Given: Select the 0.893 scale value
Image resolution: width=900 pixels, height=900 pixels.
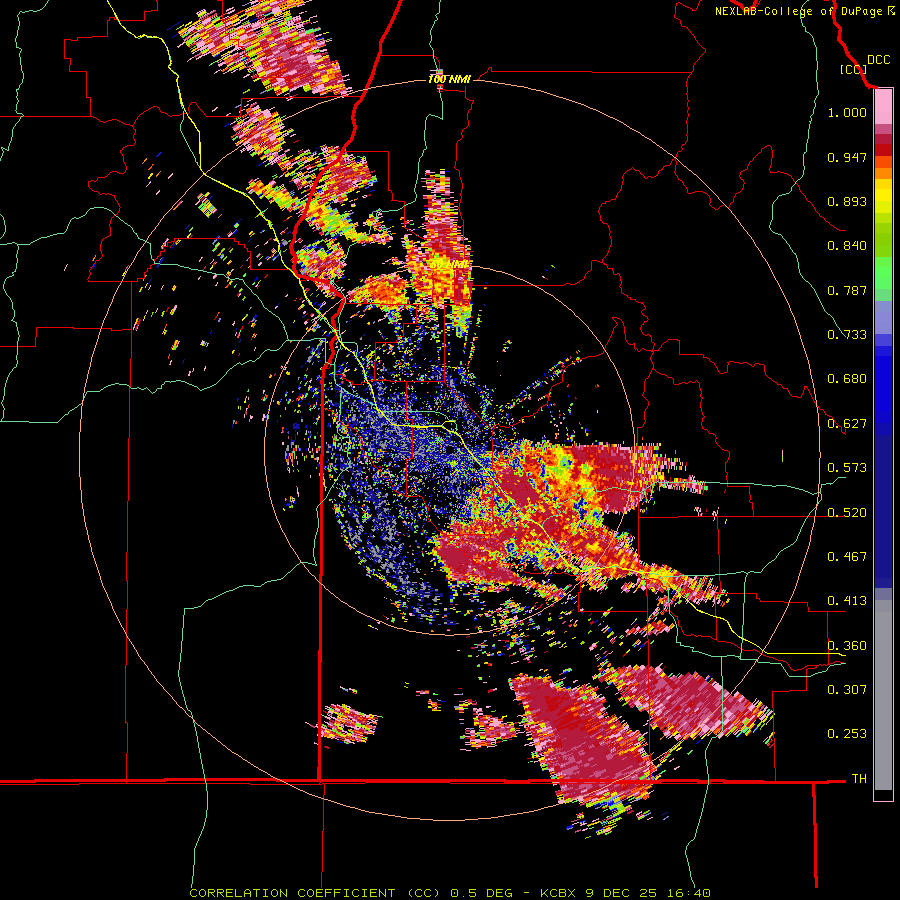Looking at the screenshot, I should (847, 201).
